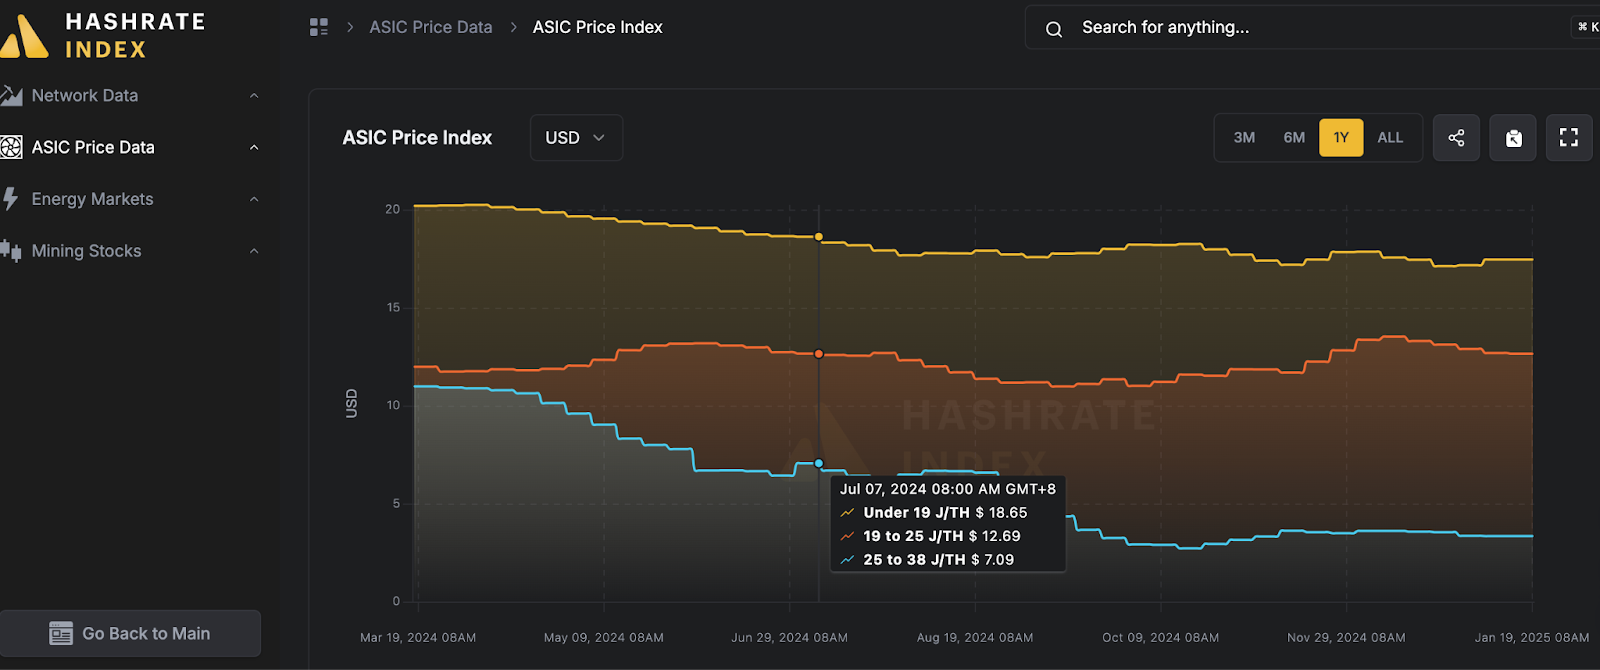This screenshot has height=670, width=1600.
Task: Click the Jun 29, 2024 08AM axis label
Action: tap(790, 638)
